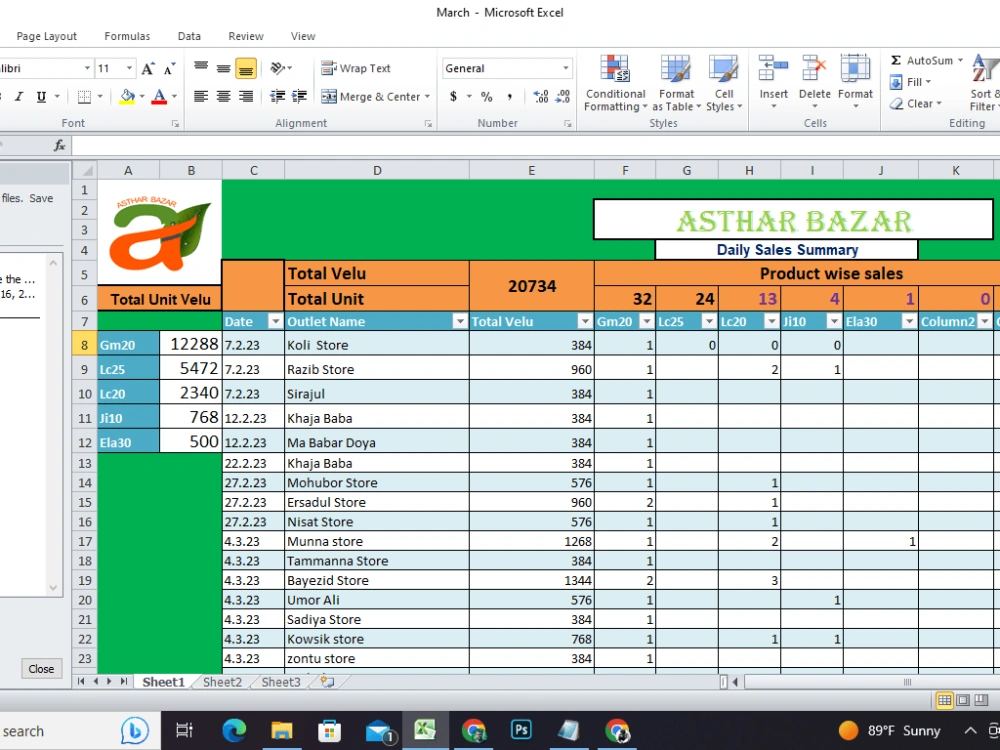Click the Borders icon
Viewport: 1000px width, 750px height.
tap(84, 96)
